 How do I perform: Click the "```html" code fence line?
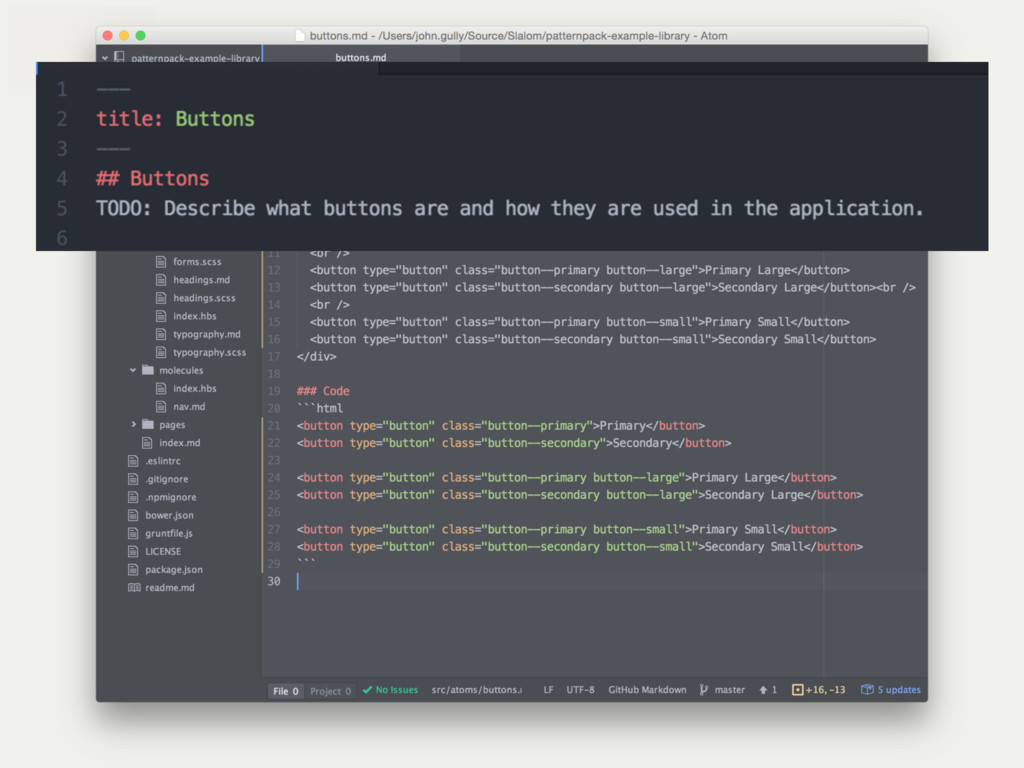pos(320,408)
